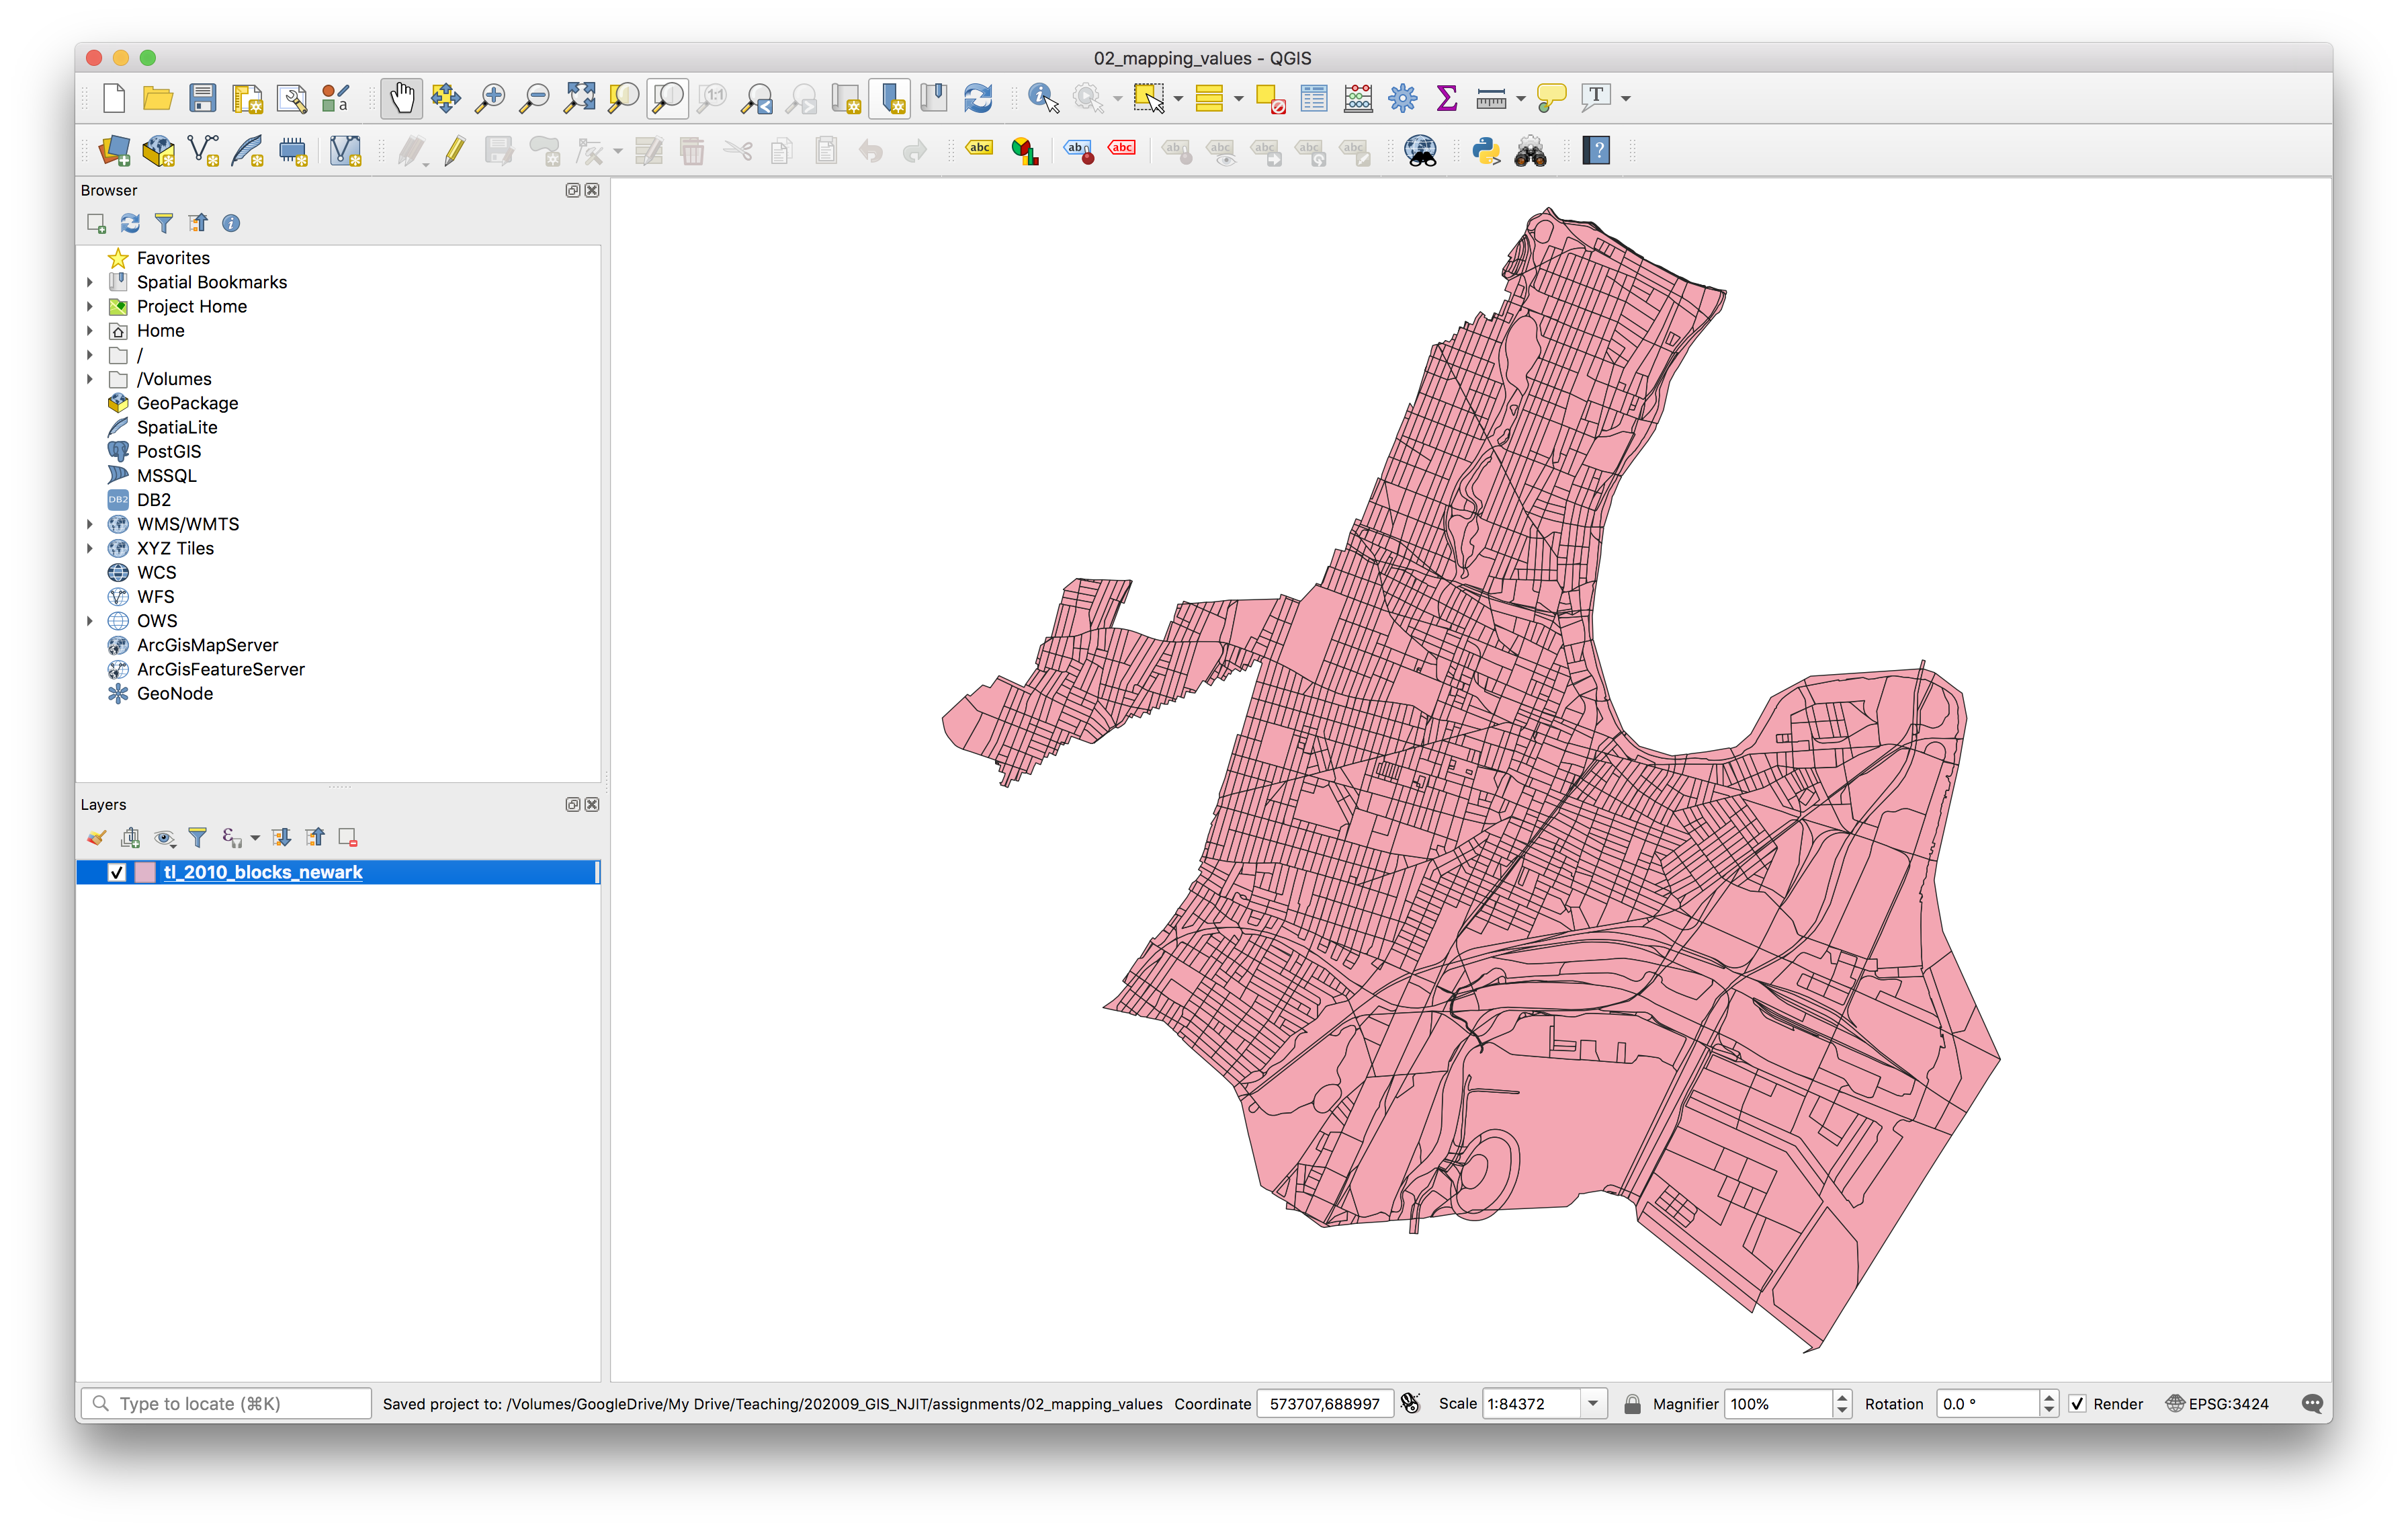Open the Python console icon
2408x1531 pixels.
1486,151
